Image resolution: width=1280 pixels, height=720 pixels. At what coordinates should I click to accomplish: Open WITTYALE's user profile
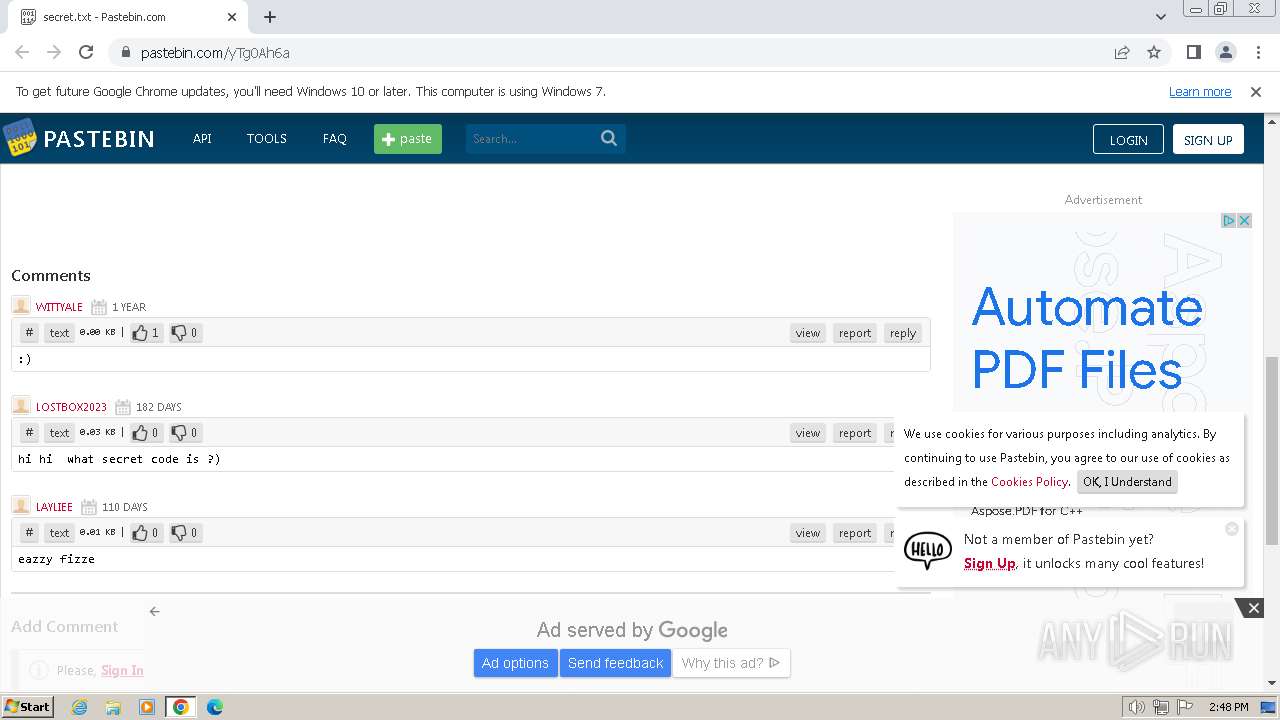point(59,307)
